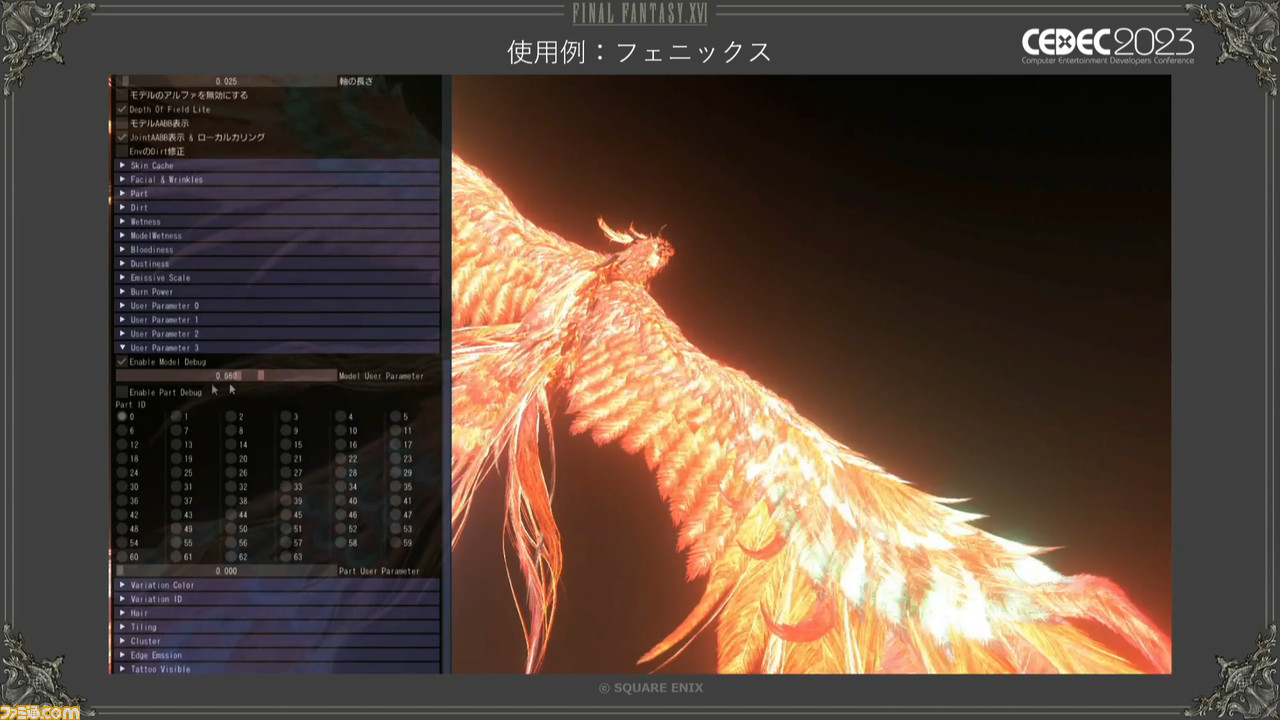Collapse User Parameter 3
1280x720 pixels.
(x=277, y=347)
